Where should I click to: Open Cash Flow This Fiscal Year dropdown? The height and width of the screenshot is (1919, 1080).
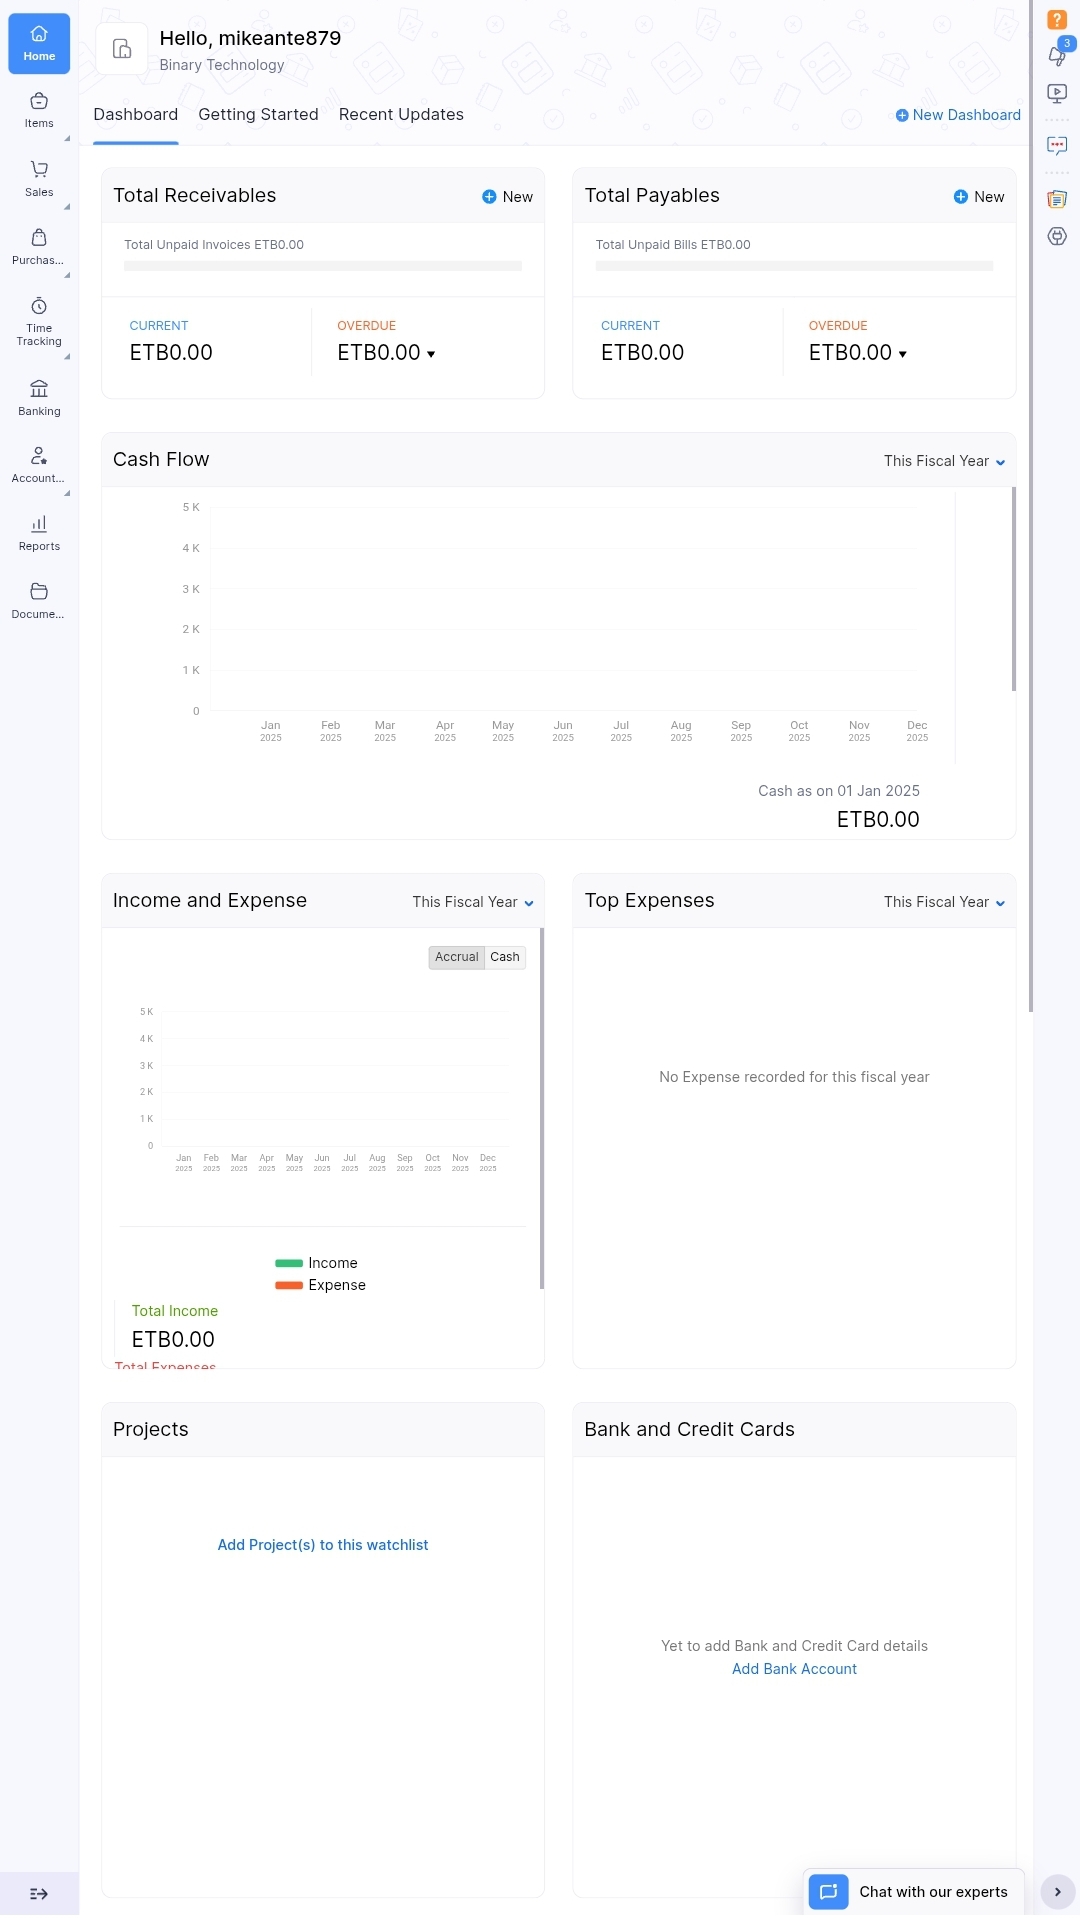(x=944, y=461)
